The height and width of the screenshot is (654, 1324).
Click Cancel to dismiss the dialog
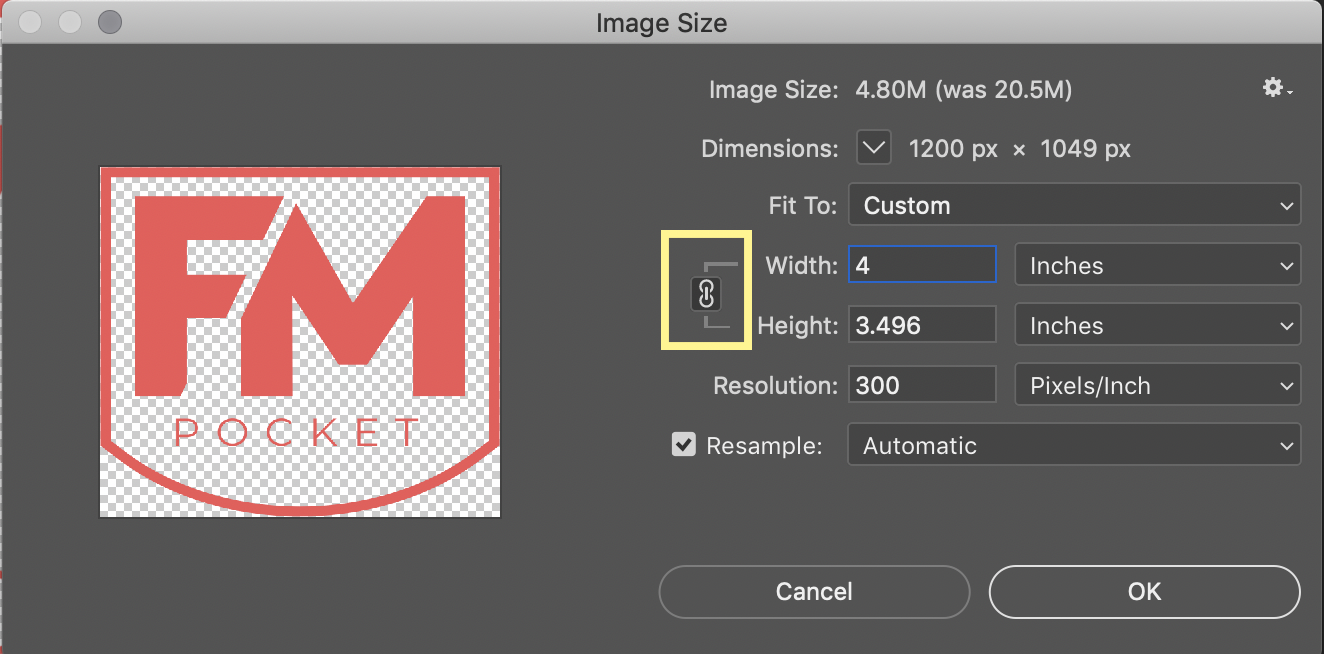point(813,591)
